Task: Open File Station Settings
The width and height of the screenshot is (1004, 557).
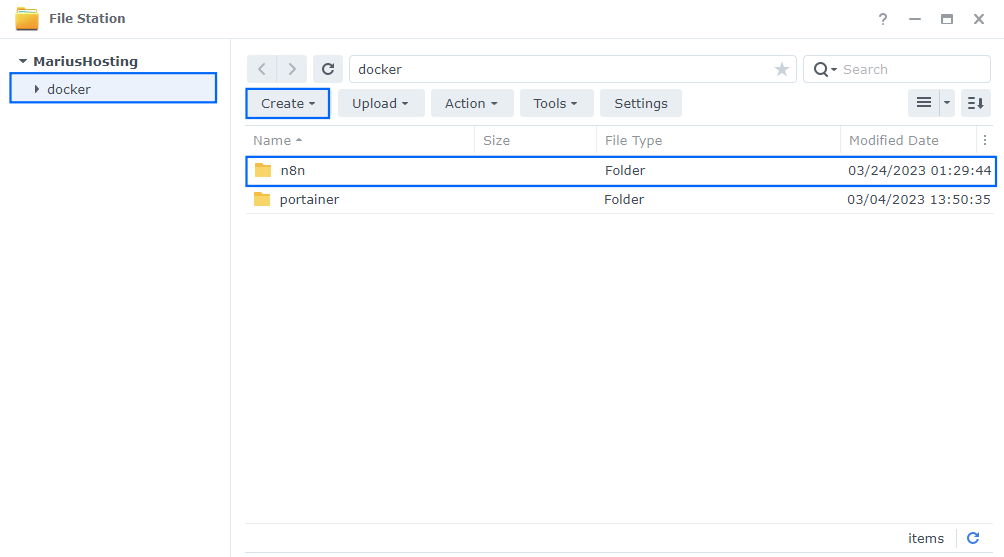Action: 641,104
